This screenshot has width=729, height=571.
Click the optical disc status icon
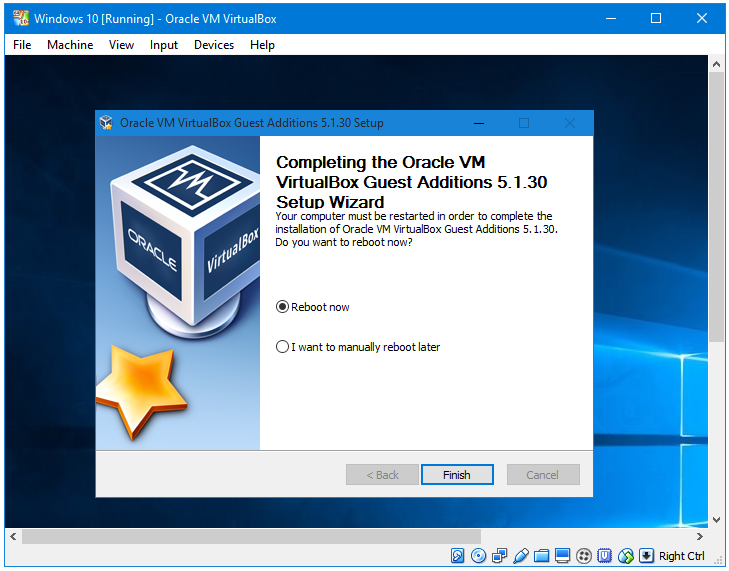(478, 556)
